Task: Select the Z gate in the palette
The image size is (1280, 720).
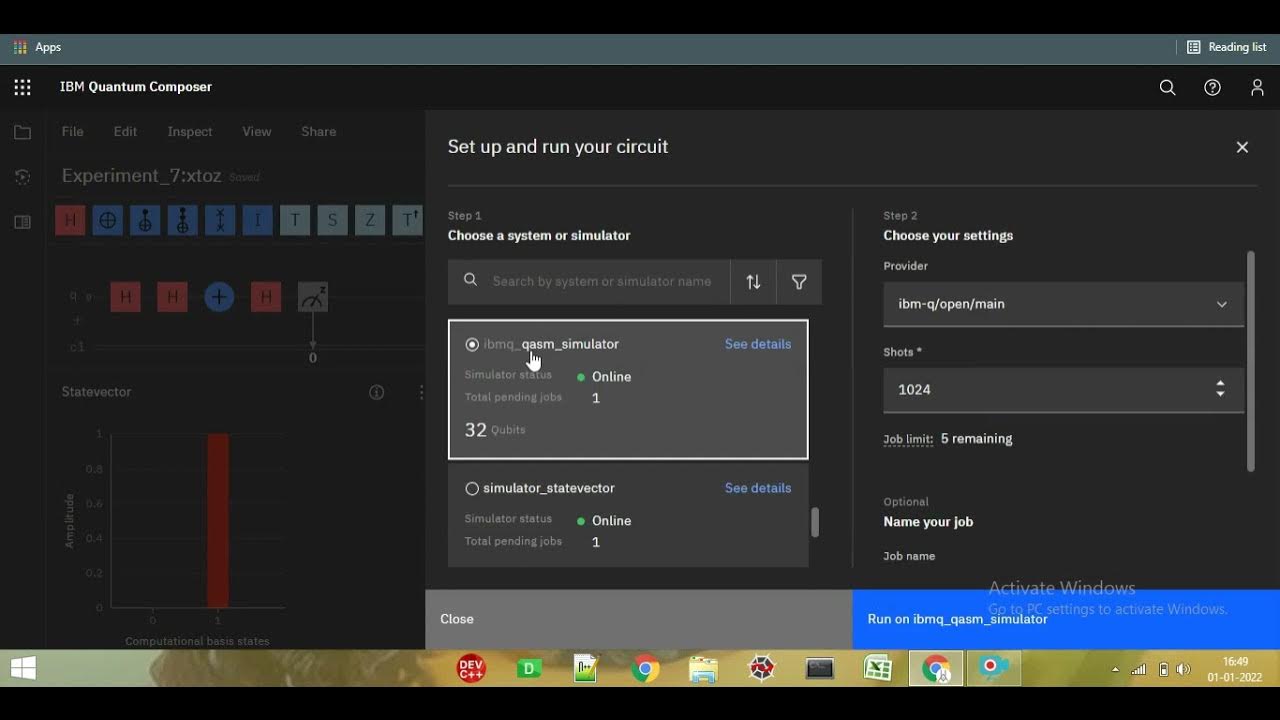Action: pos(370,220)
